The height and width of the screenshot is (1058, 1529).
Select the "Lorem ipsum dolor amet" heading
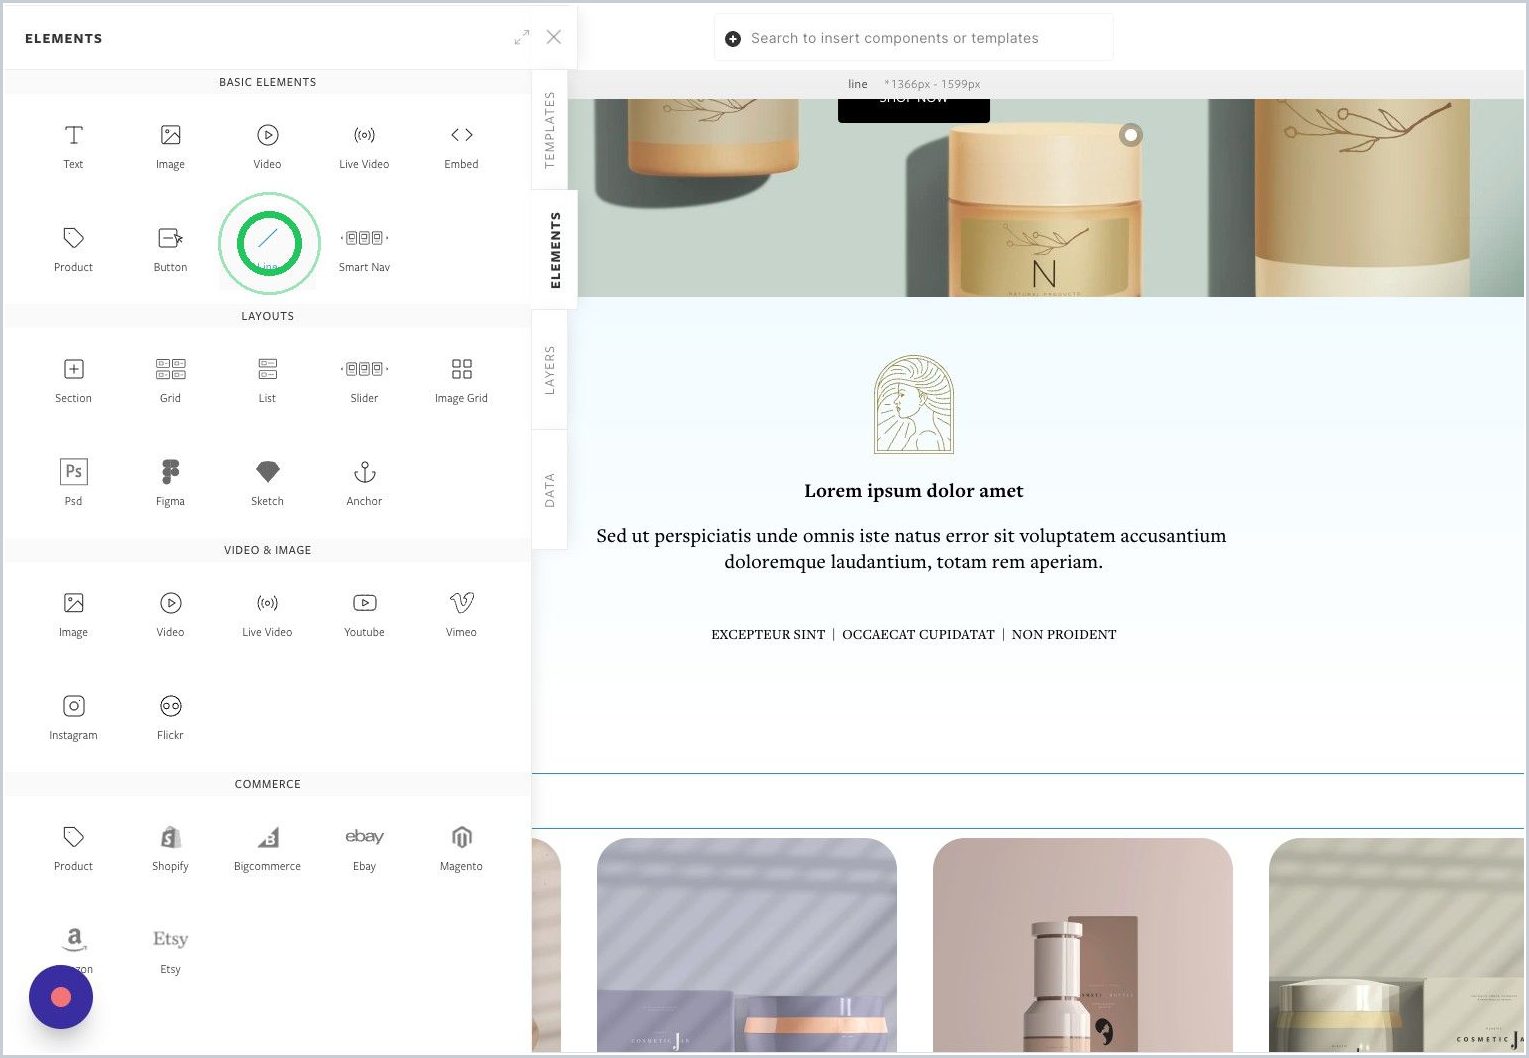tap(914, 491)
